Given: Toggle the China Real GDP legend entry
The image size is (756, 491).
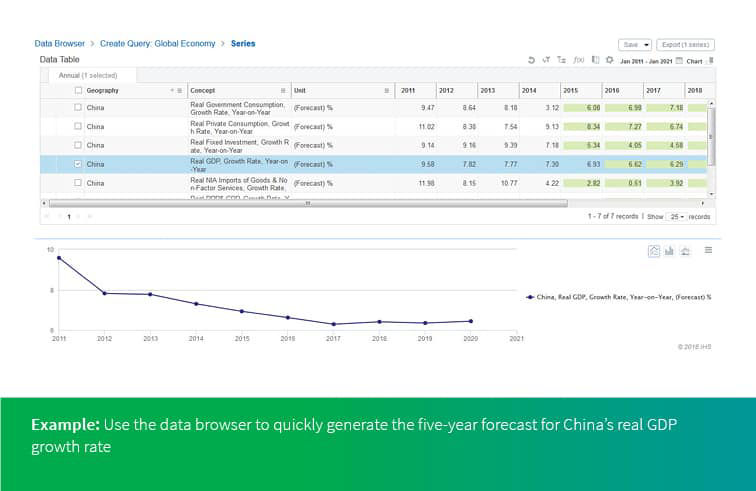Looking at the screenshot, I should coord(619,297).
